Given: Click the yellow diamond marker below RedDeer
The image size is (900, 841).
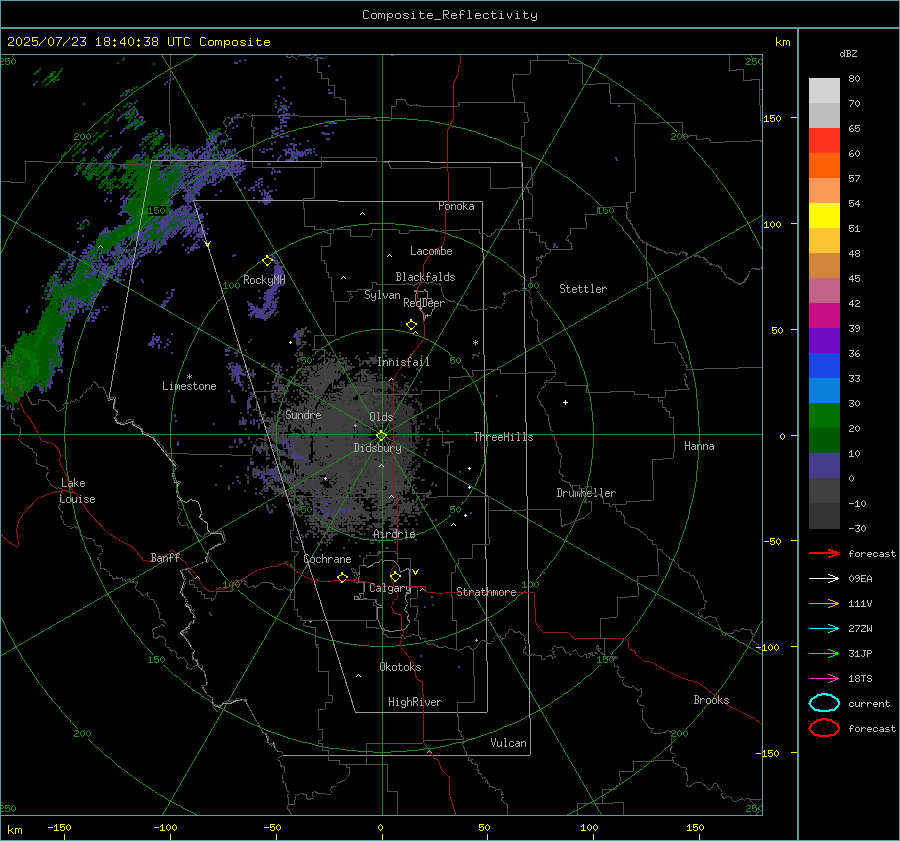Looking at the screenshot, I should pyautogui.click(x=411, y=325).
